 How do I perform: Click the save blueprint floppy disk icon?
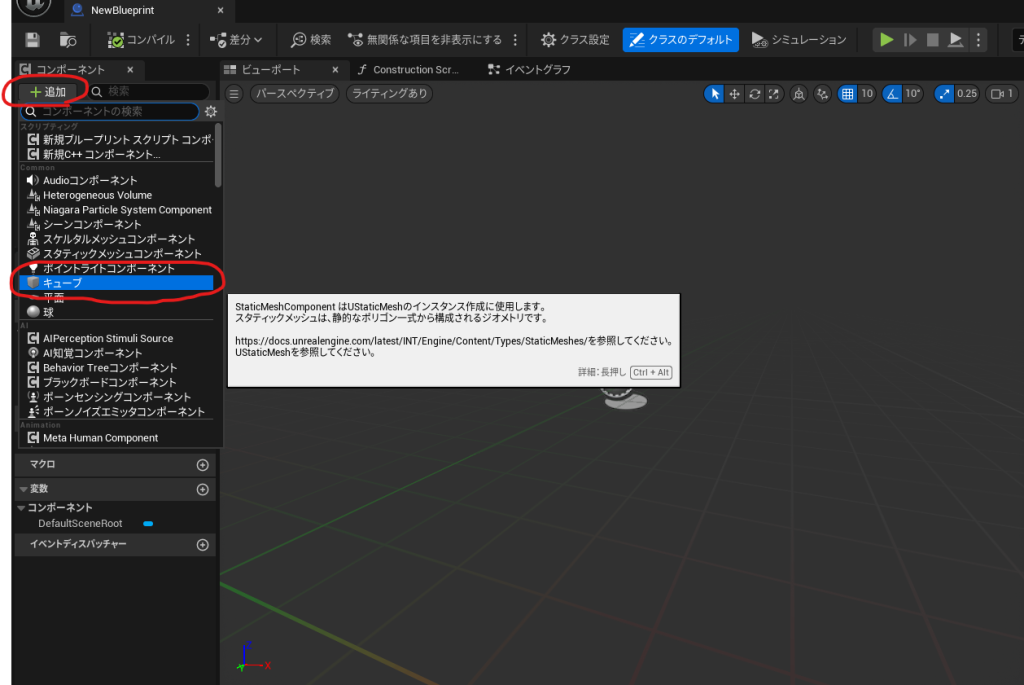33,40
